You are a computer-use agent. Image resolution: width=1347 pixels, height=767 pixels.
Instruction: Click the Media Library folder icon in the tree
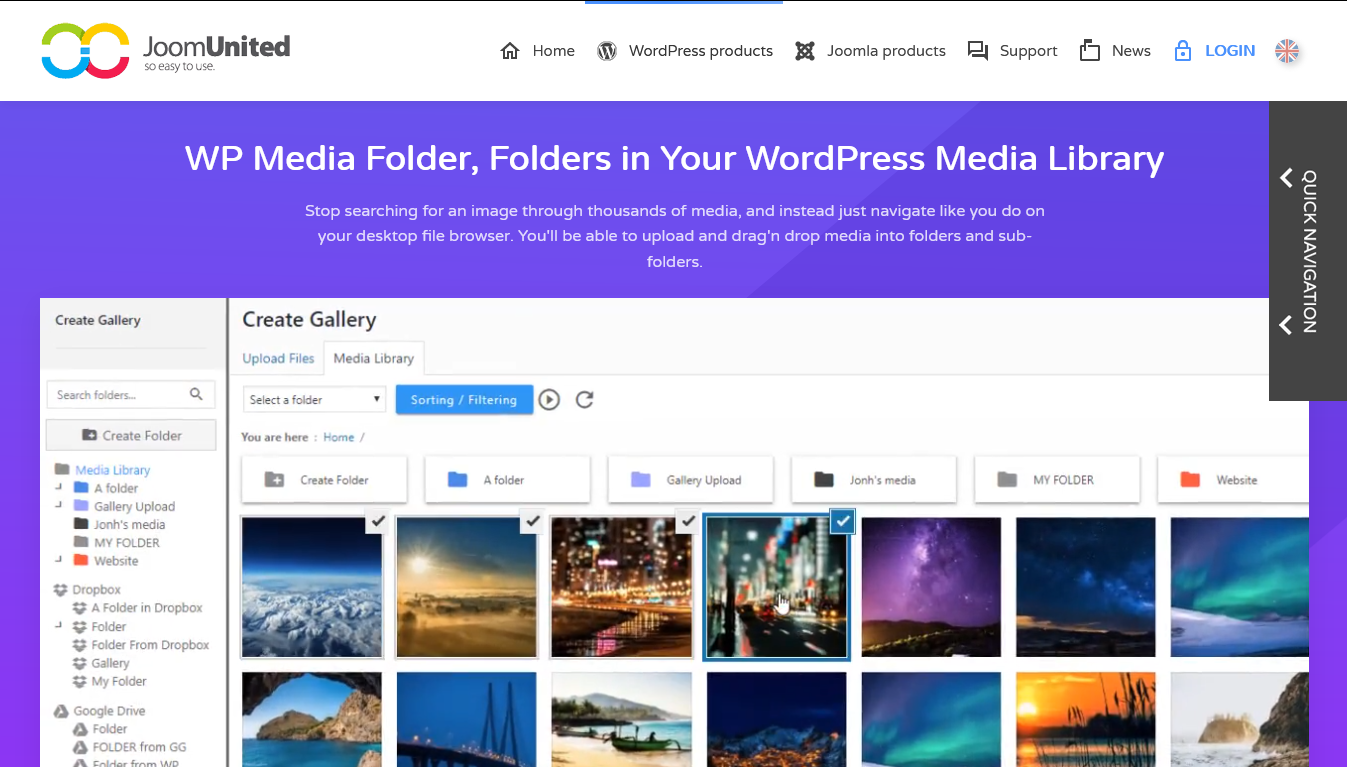click(62, 470)
